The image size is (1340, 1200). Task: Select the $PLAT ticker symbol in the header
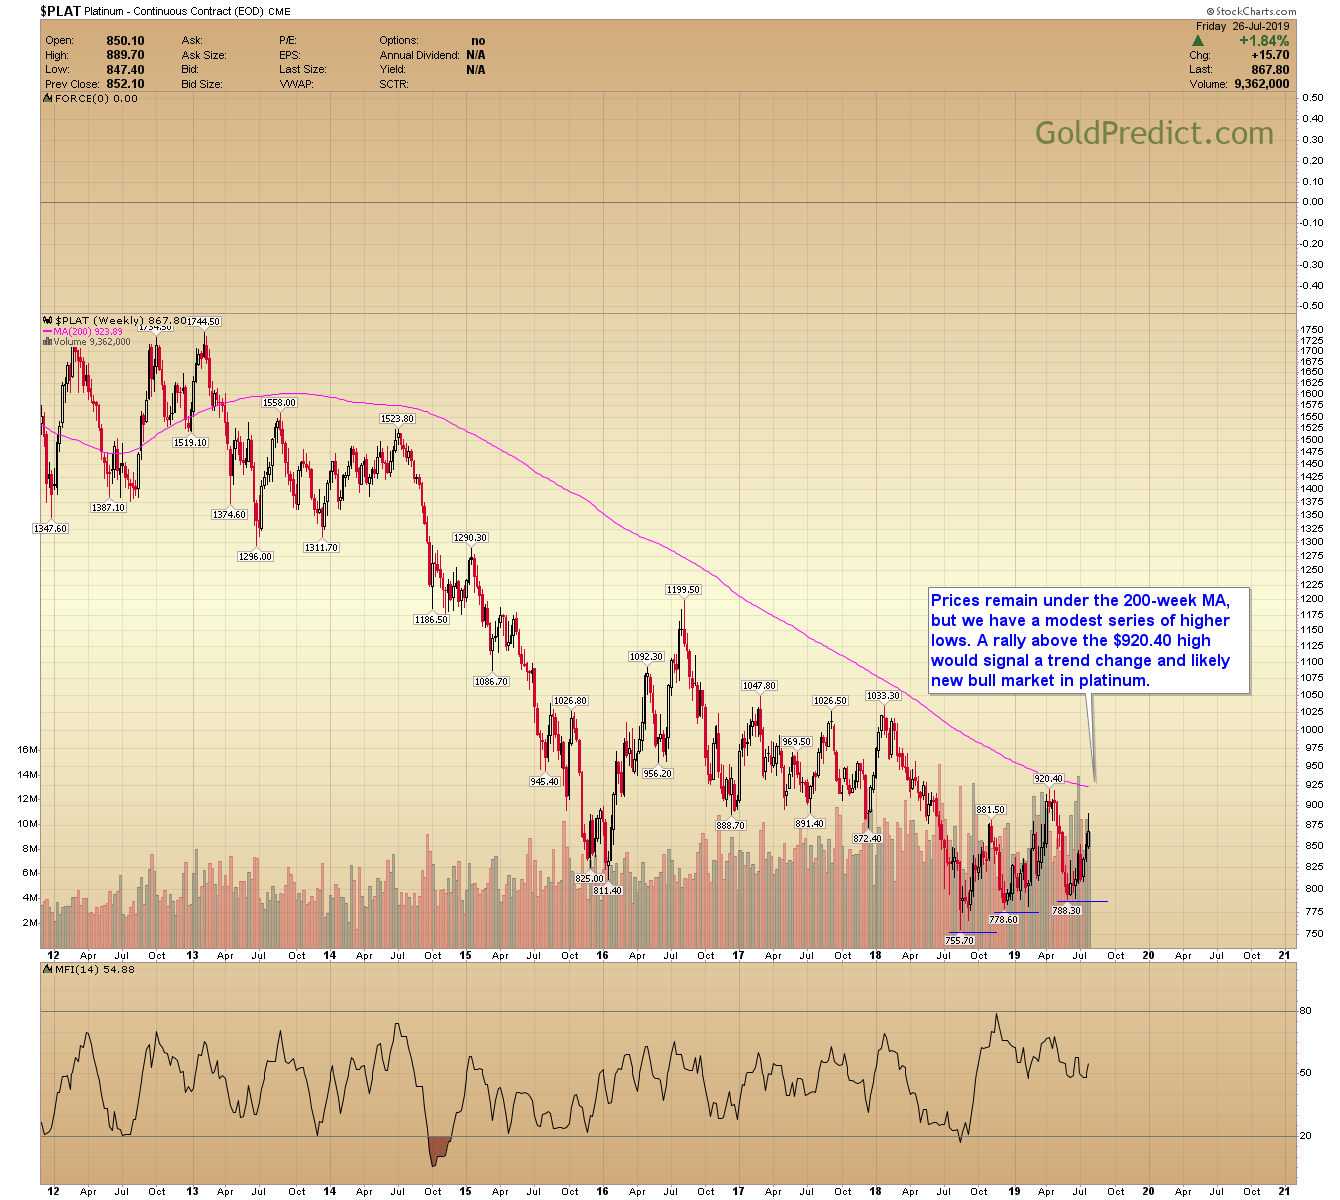coord(60,11)
